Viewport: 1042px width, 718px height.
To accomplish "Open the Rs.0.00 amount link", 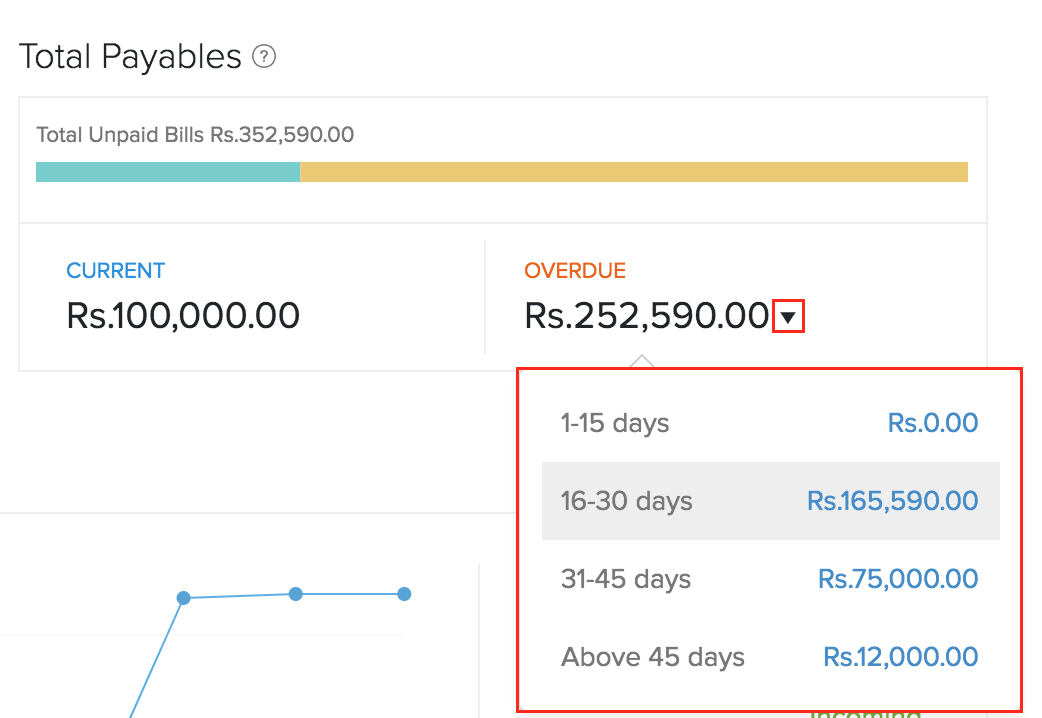I will tap(932, 423).
